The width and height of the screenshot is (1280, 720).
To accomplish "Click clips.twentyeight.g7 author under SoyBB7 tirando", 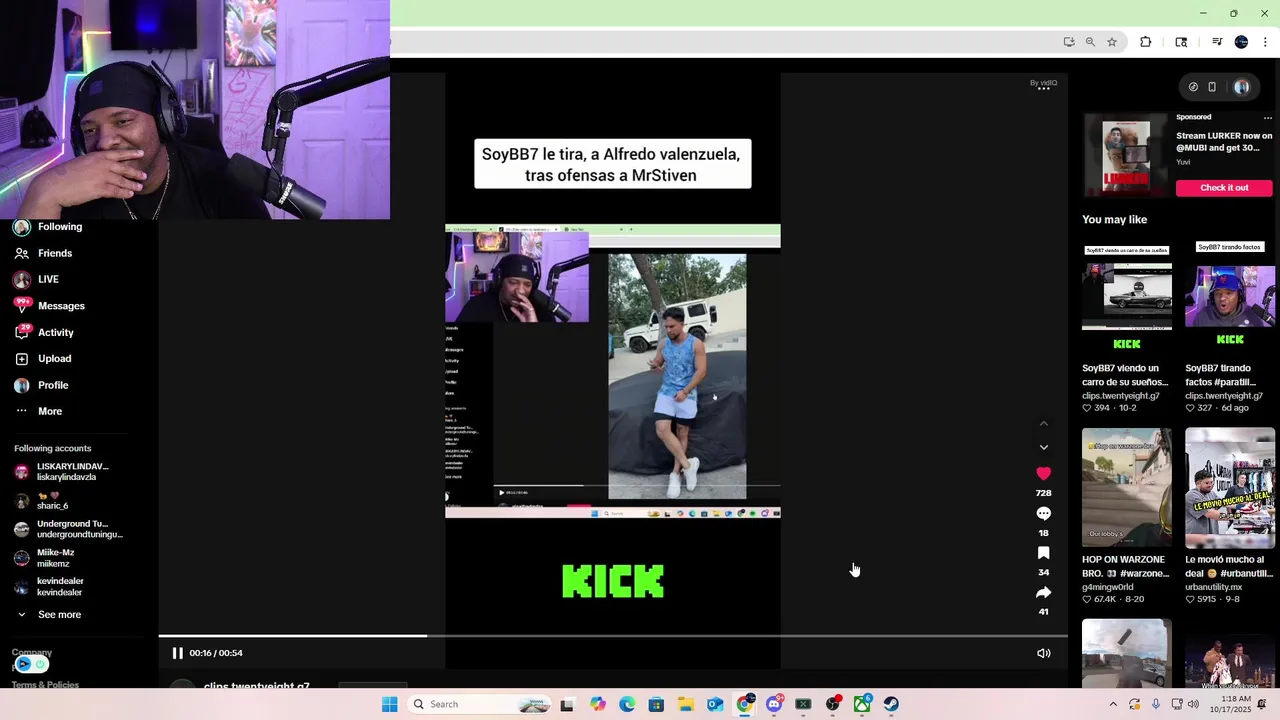I will (x=1222, y=396).
